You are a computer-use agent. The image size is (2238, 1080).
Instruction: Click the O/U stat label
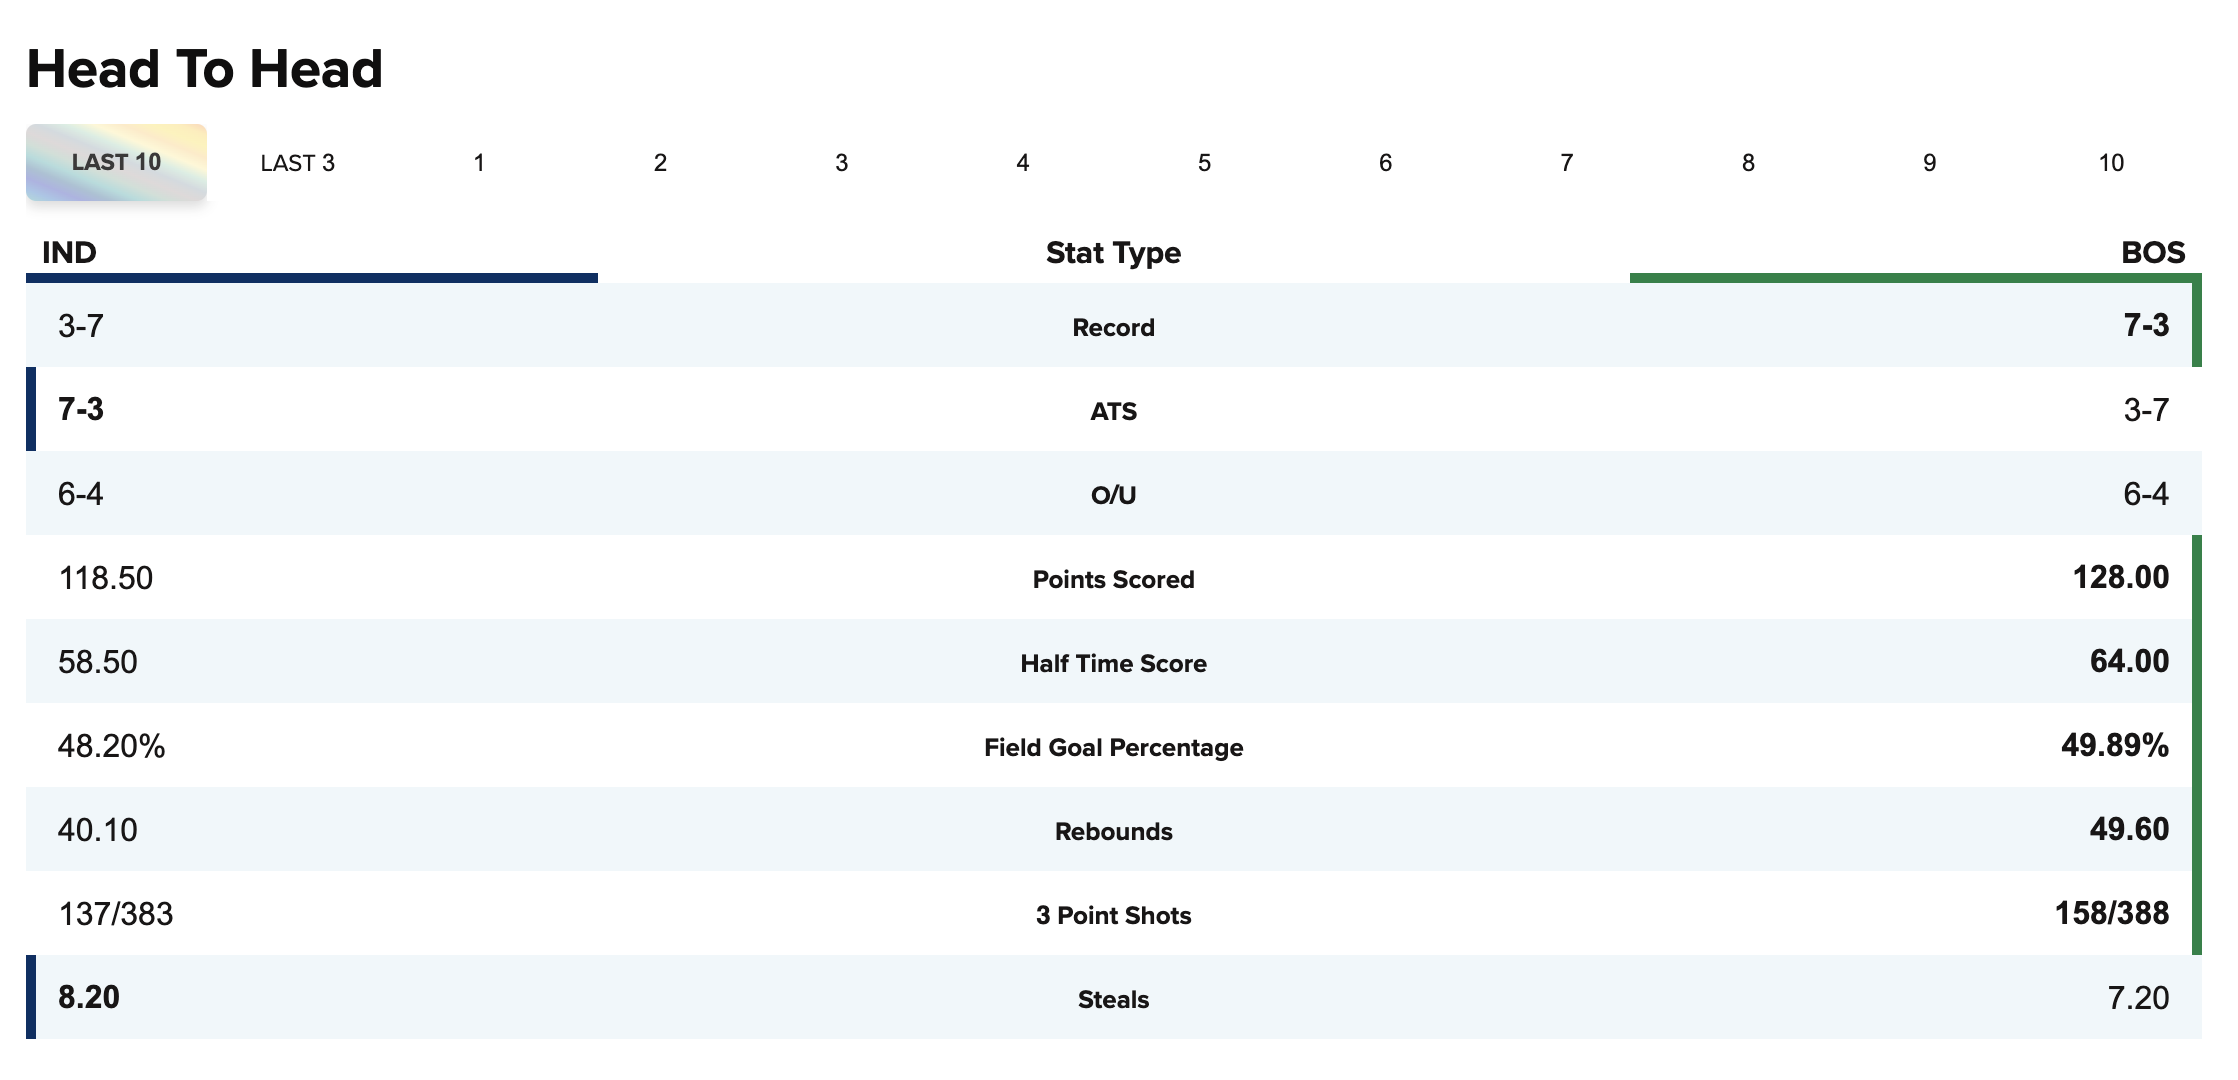pyautogui.click(x=1113, y=495)
